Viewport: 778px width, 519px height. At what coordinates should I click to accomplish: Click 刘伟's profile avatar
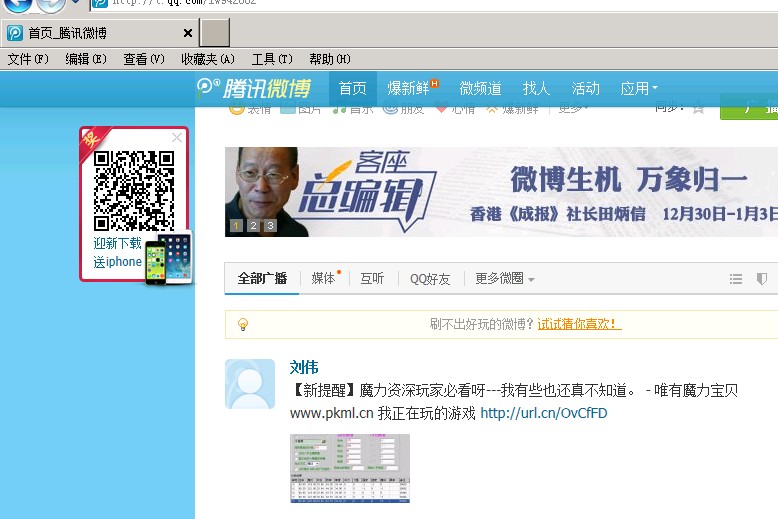tap(250, 384)
